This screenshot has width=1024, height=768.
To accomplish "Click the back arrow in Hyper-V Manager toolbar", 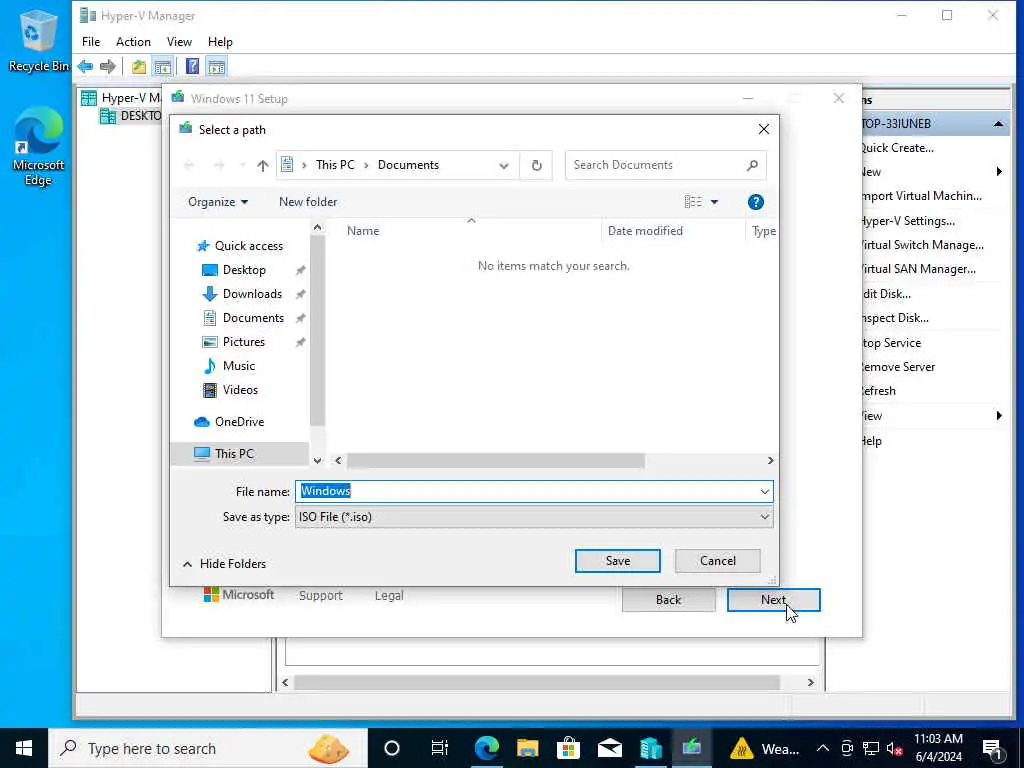I will (85, 66).
